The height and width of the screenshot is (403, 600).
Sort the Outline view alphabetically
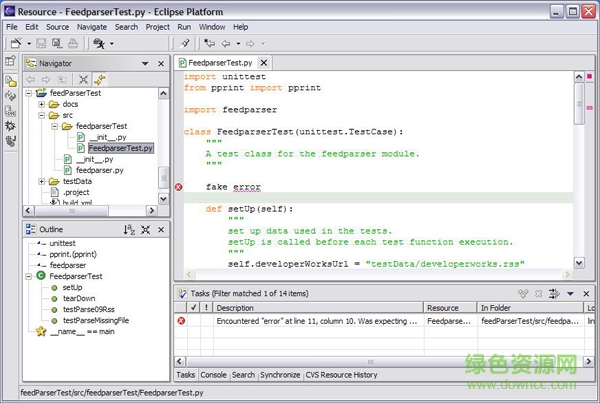click(x=129, y=230)
